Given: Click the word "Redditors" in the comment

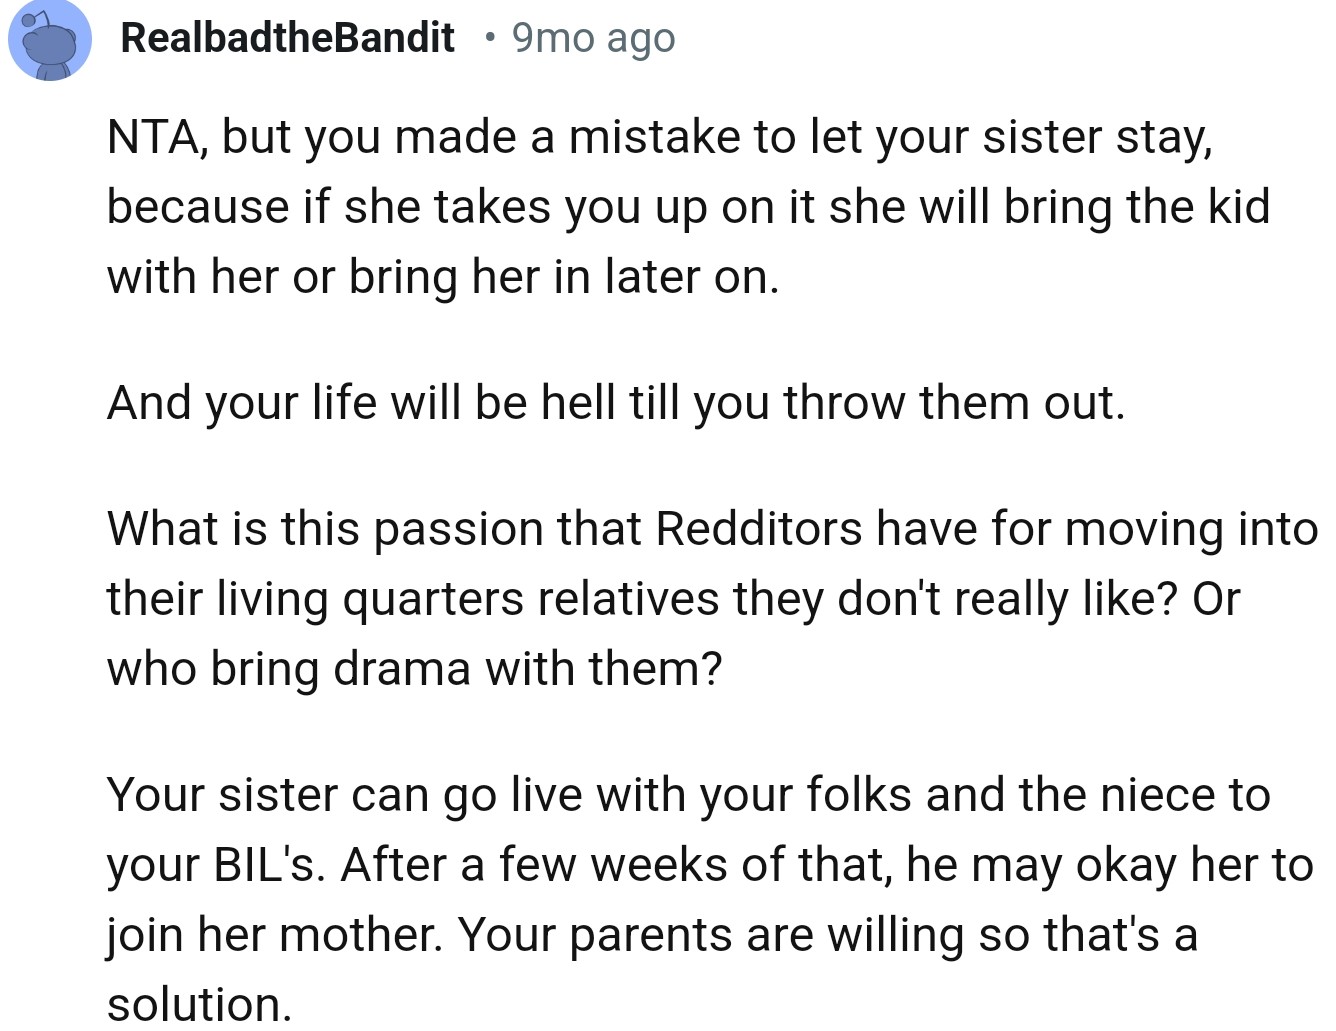Looking at the screenshot, I should [x=758, y=529].
